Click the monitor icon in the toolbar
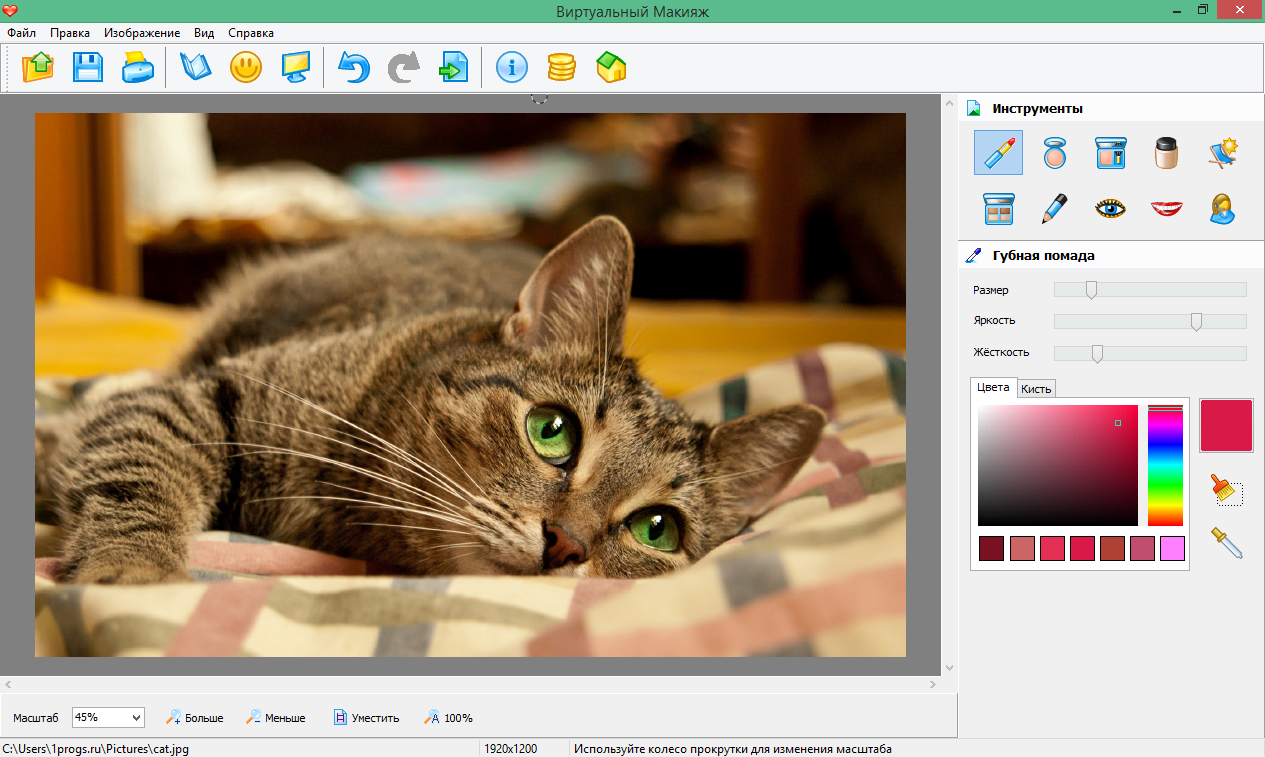Screen dimensions: 1265x757 coord(296,67)
